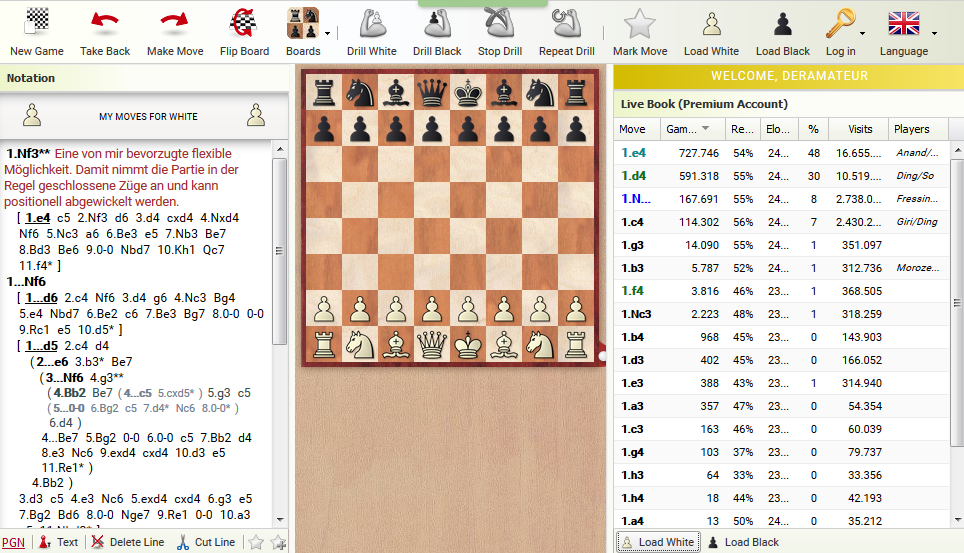Toggle the Mark Move star

click(x=640, y=23)
